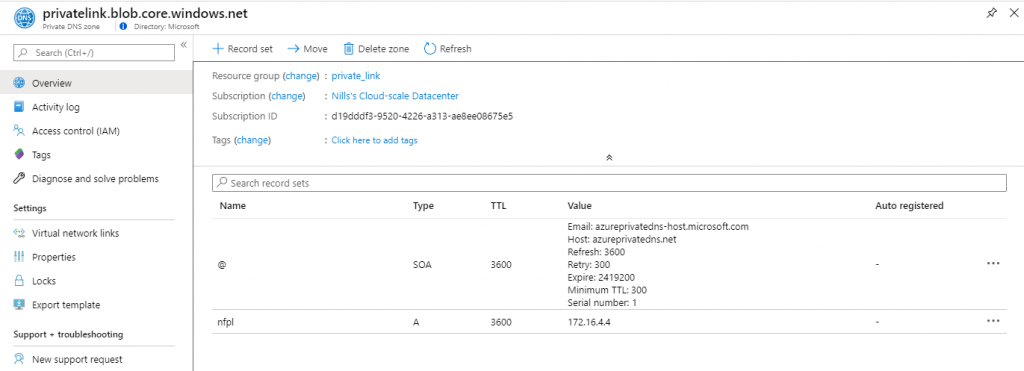This screenshot has height=371, width=1024.
Task: Open more options for SOA record
Action: [x=993, y=263]
